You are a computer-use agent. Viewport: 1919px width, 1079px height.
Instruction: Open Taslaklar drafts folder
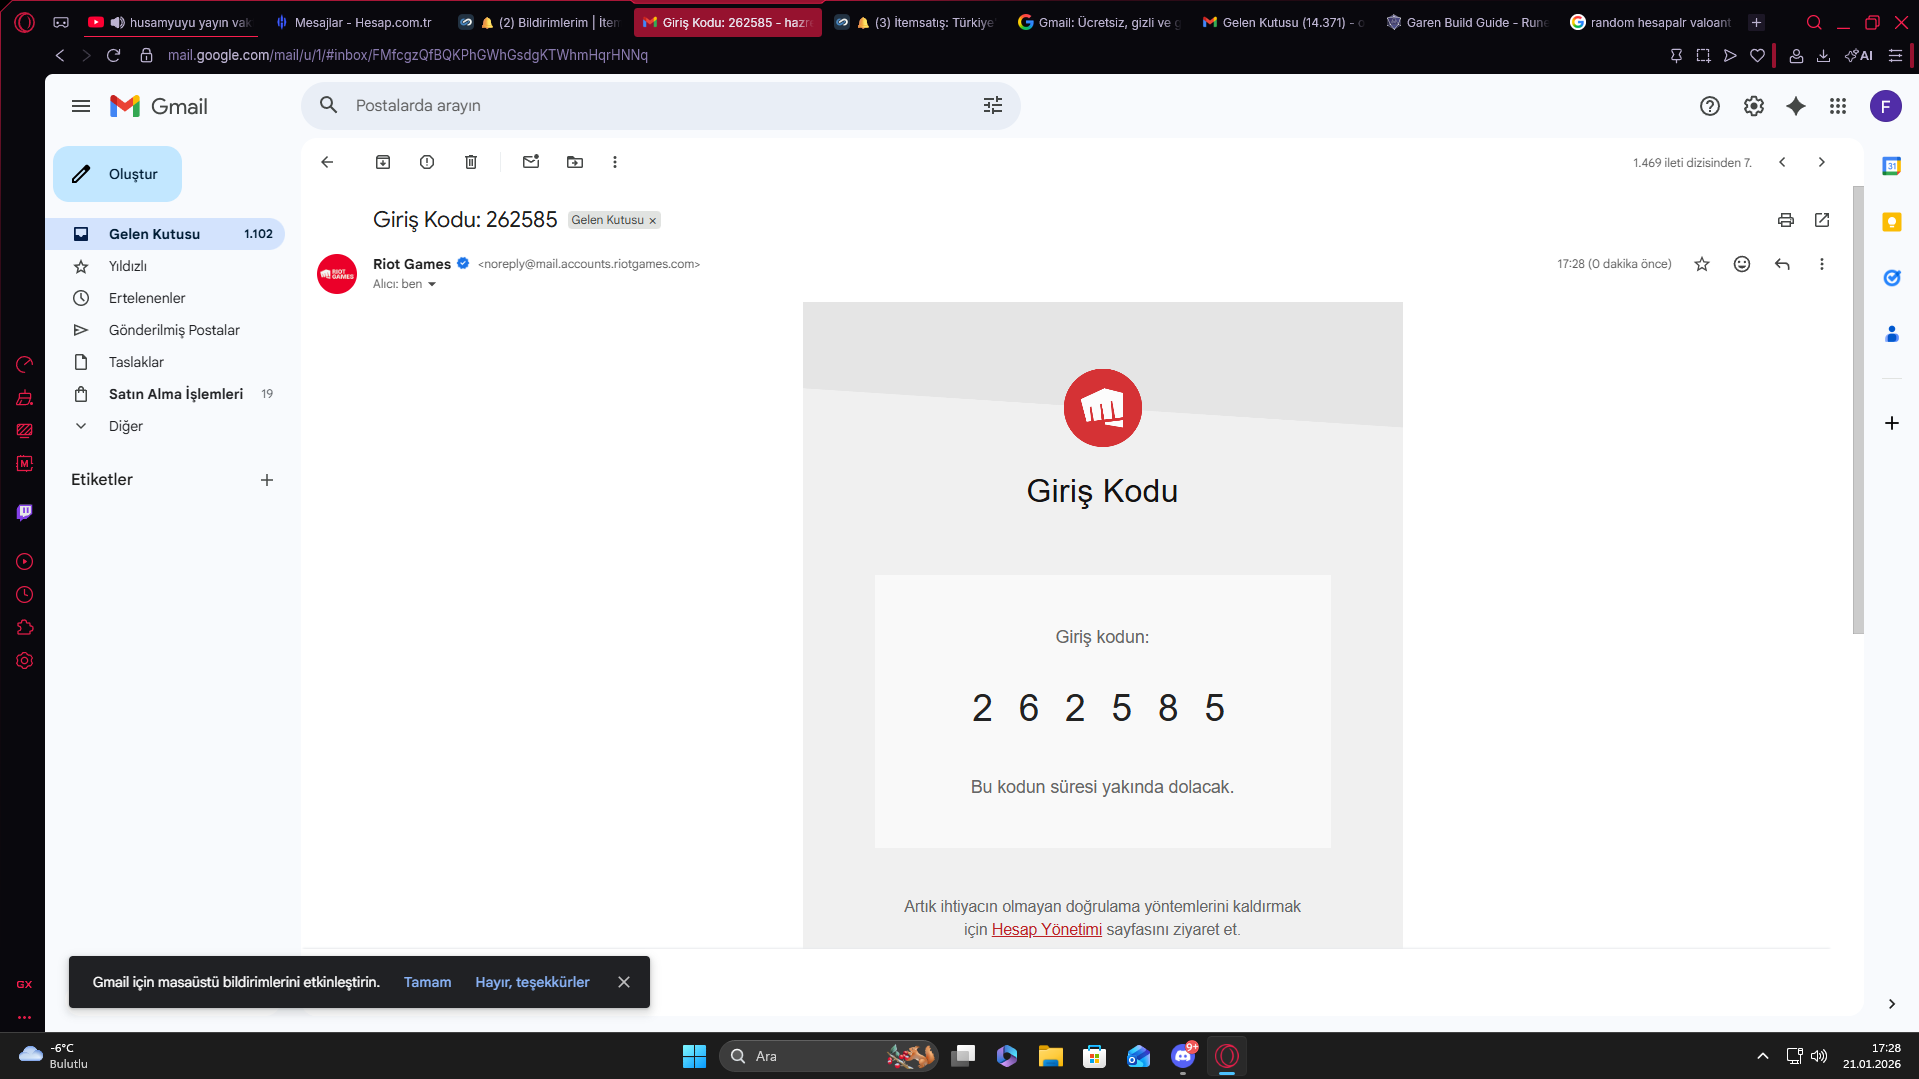[x=165, y=362]
